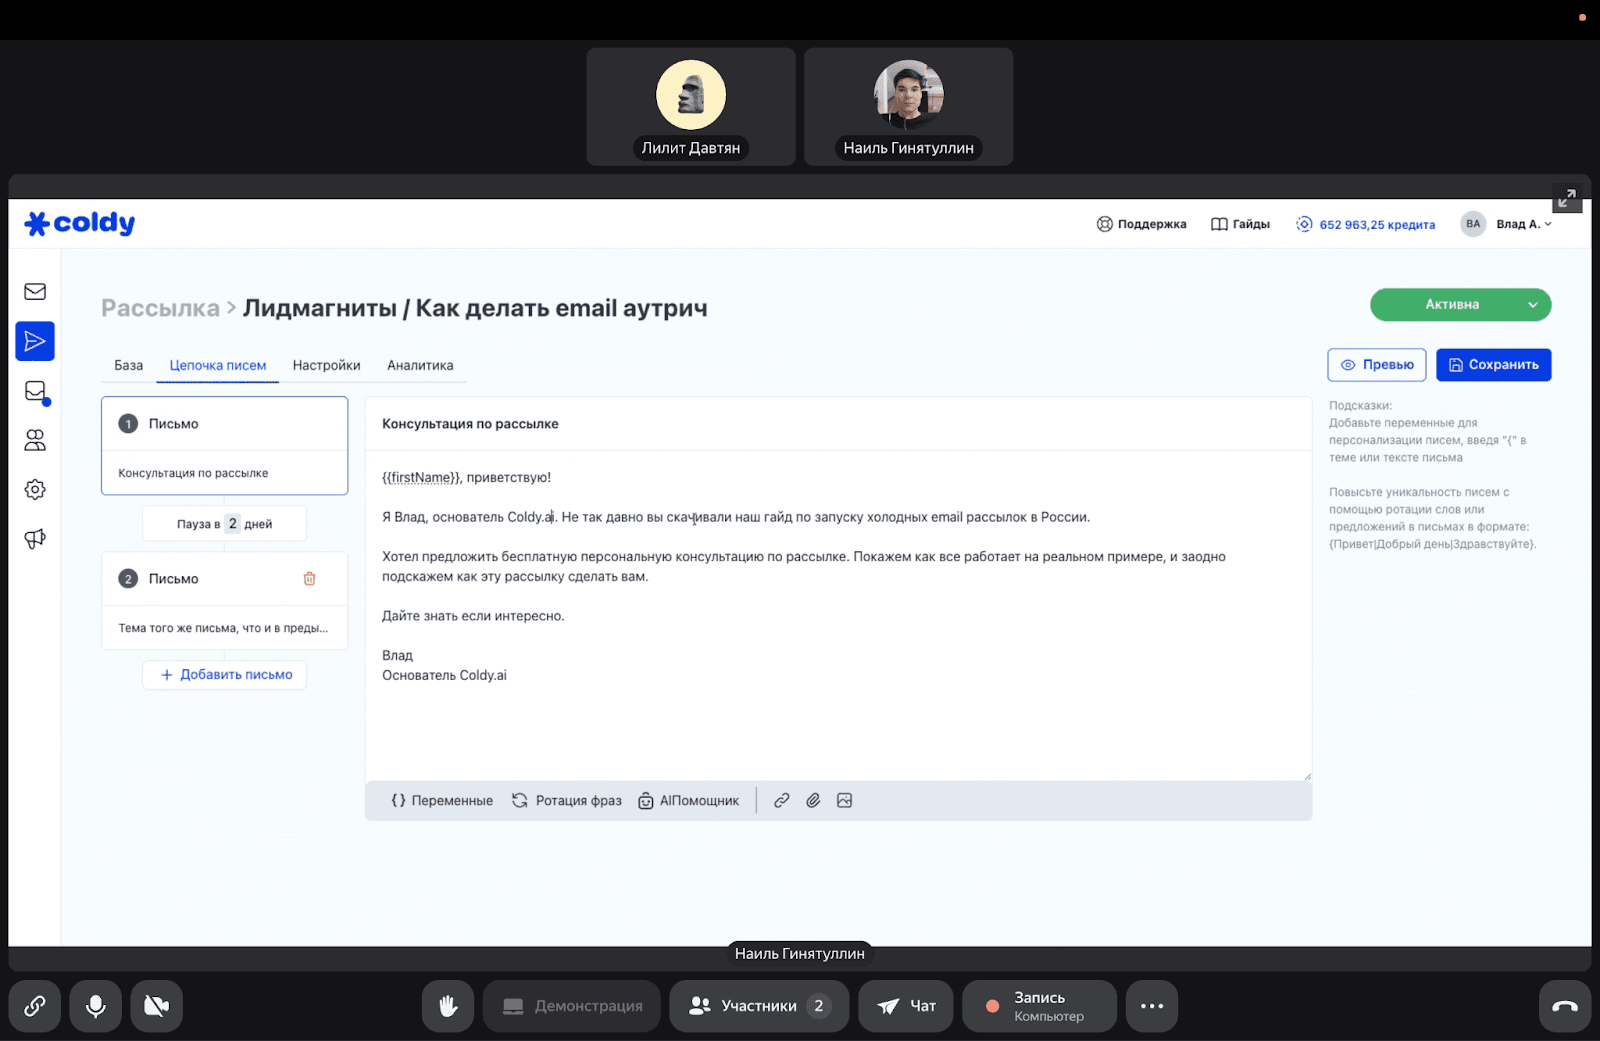
Task: Insert image using picture icon
Action: tap(845, 801)
